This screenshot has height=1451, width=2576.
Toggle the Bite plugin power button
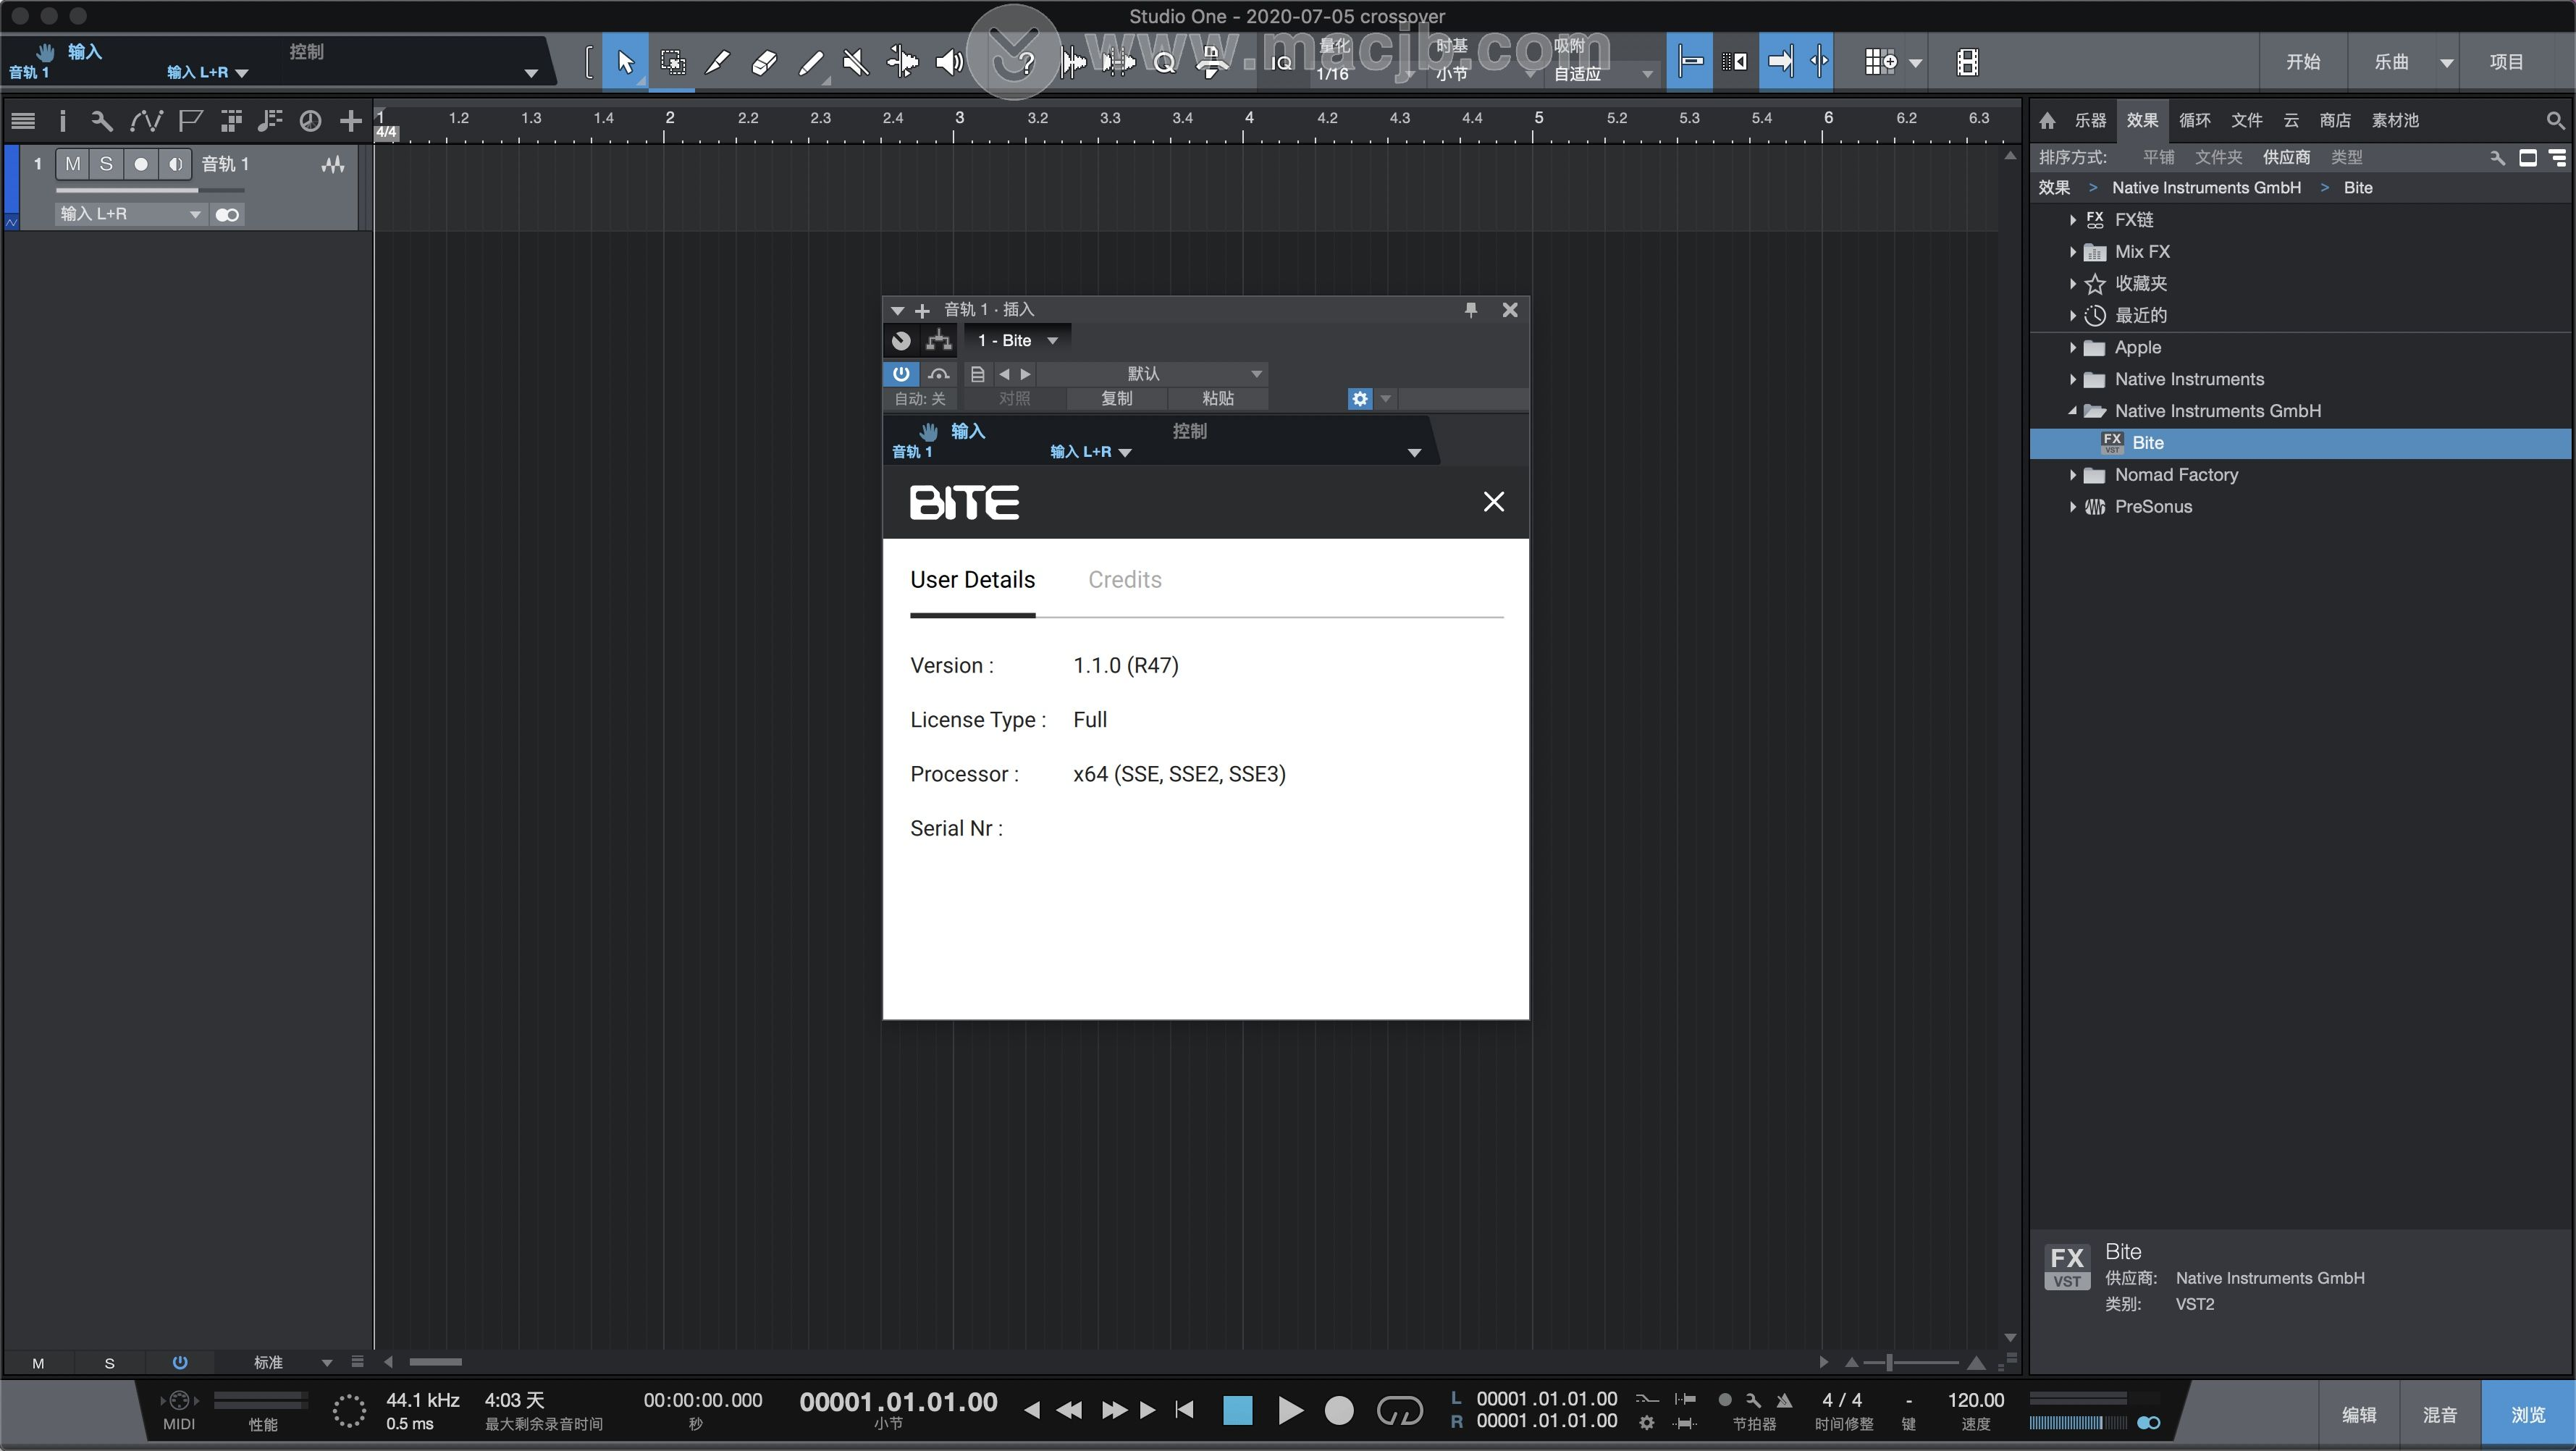[x=901, y=373]
